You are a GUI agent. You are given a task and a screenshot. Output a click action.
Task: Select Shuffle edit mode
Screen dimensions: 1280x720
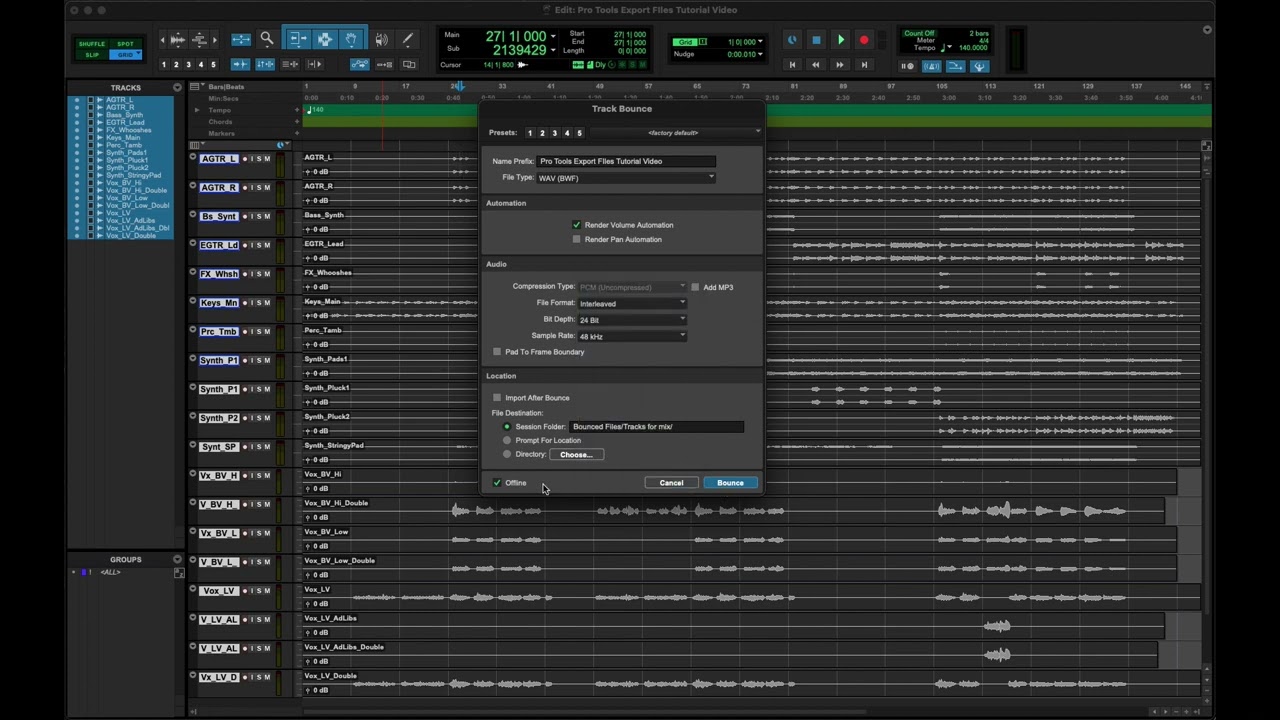[x=92, y=44]
